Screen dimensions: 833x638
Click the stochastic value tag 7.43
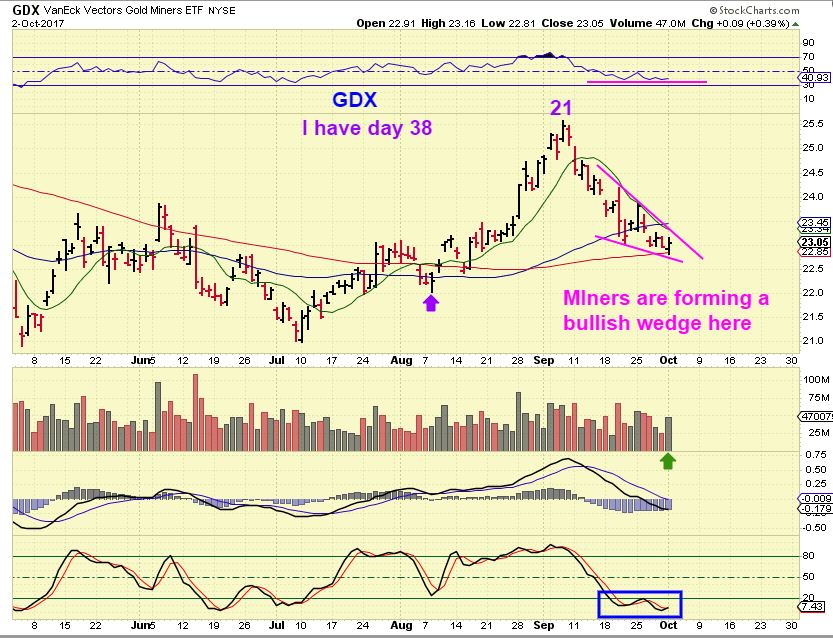click(813, 607)
